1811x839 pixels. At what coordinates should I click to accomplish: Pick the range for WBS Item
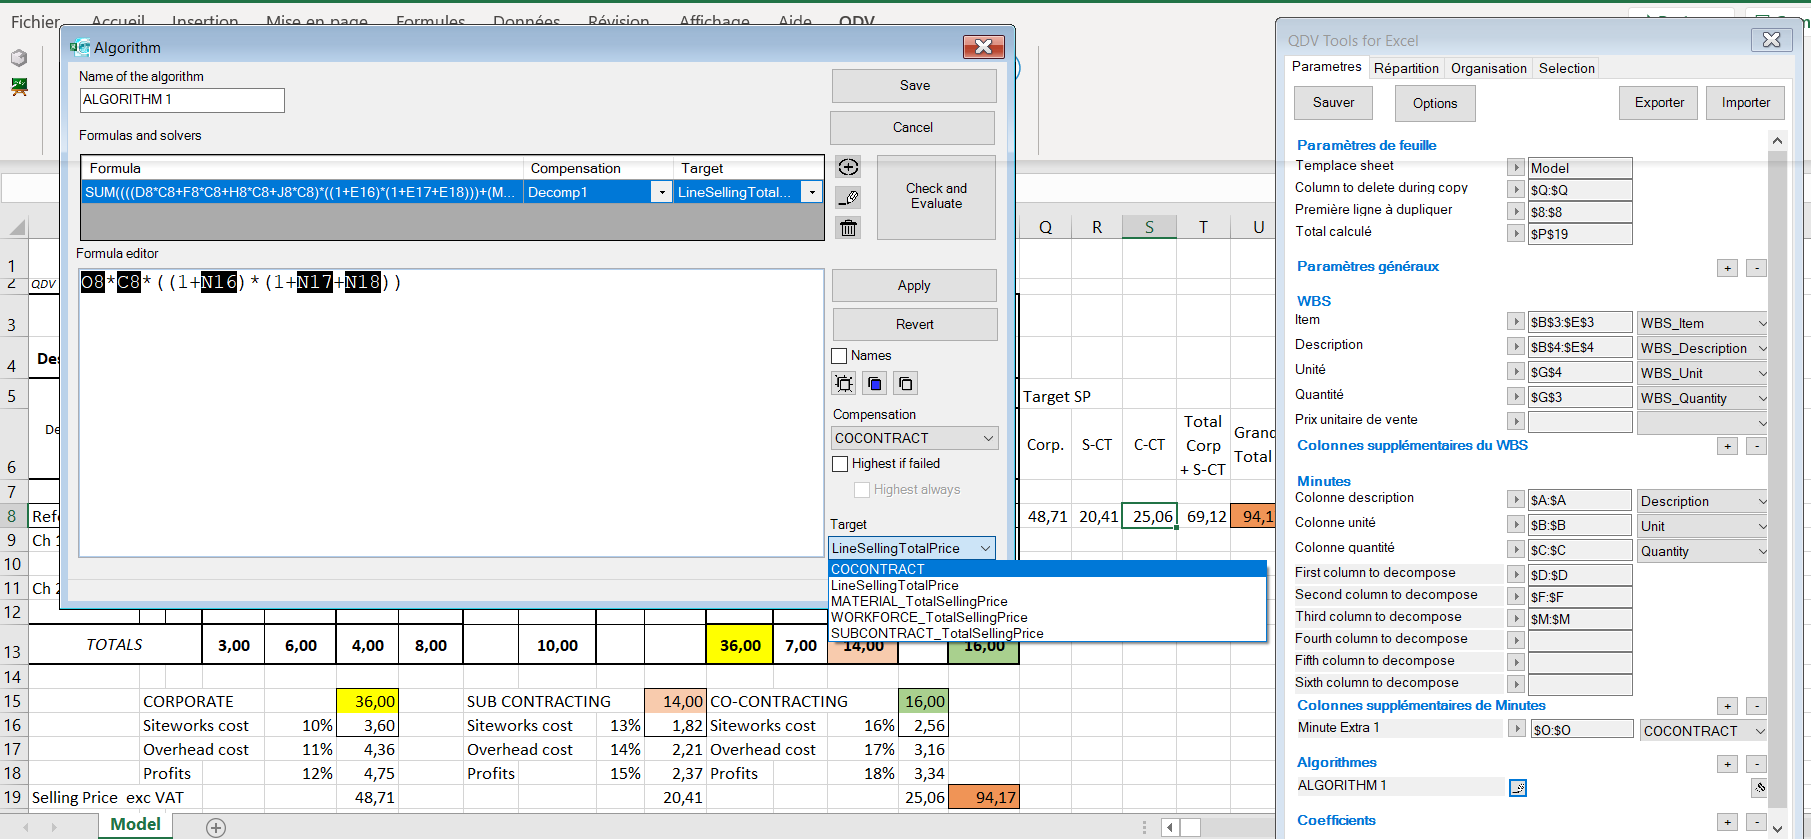tap(1516, 322)
